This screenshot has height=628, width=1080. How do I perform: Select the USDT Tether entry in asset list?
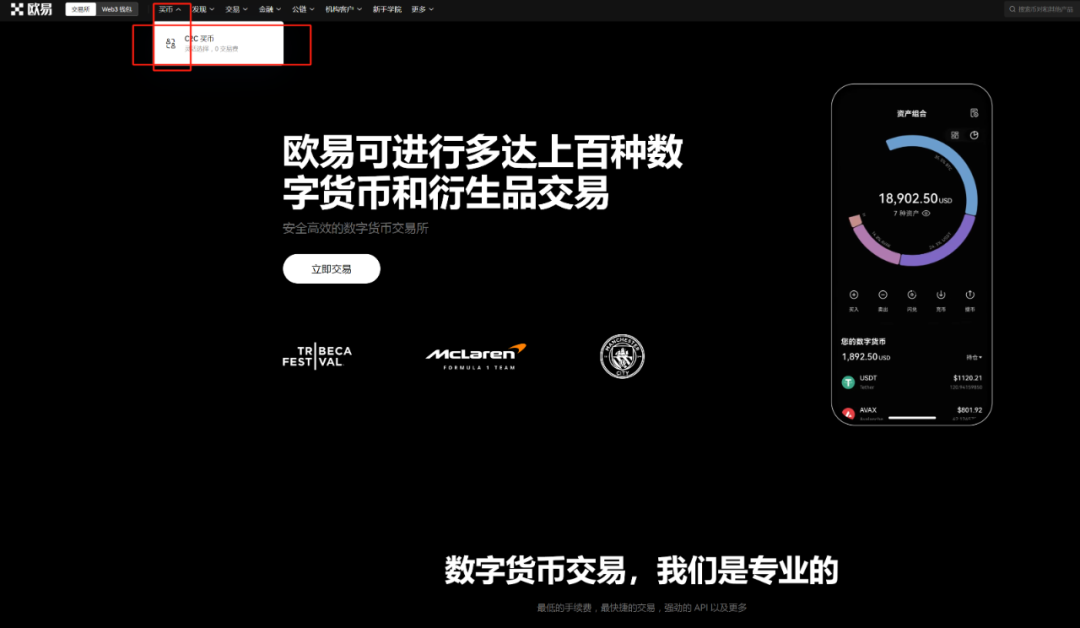pyautogui.click(x=866, y=380)
